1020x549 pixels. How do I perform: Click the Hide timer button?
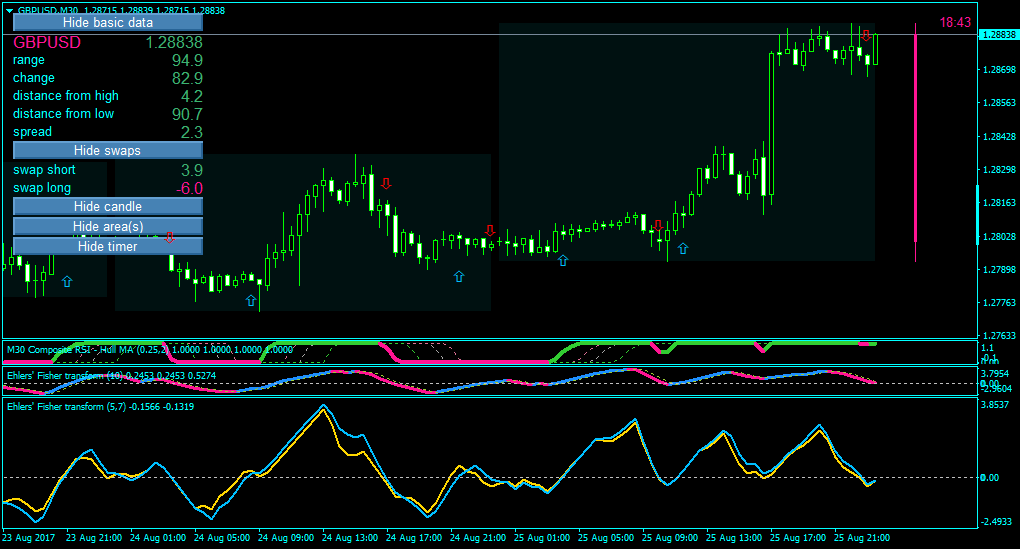(107, 246)
